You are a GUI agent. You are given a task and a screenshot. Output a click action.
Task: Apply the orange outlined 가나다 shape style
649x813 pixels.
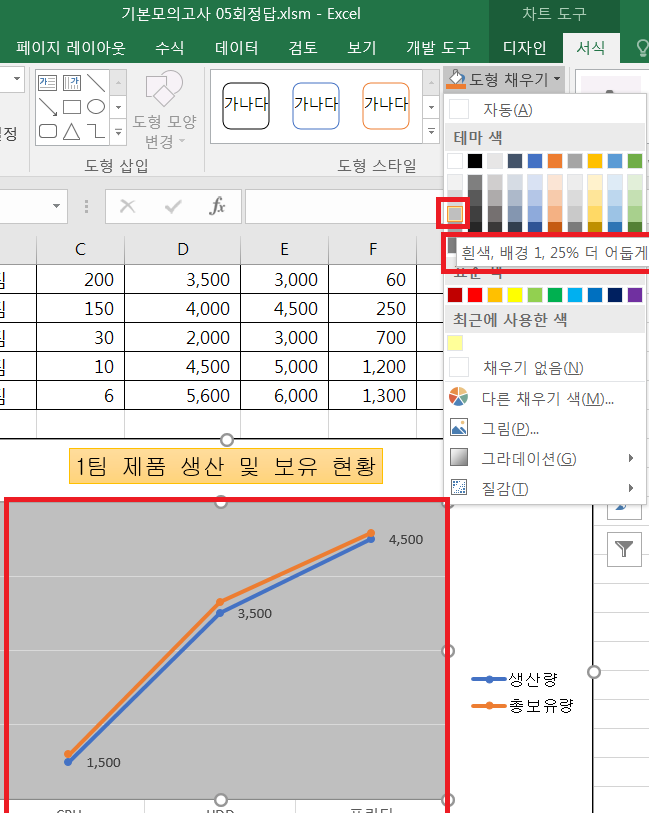[385, 105]
